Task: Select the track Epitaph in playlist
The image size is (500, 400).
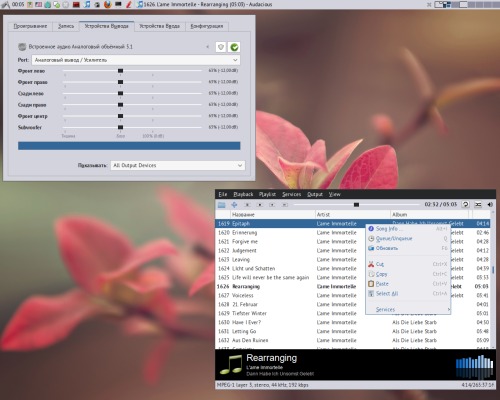Action: [x=353, y=223]
